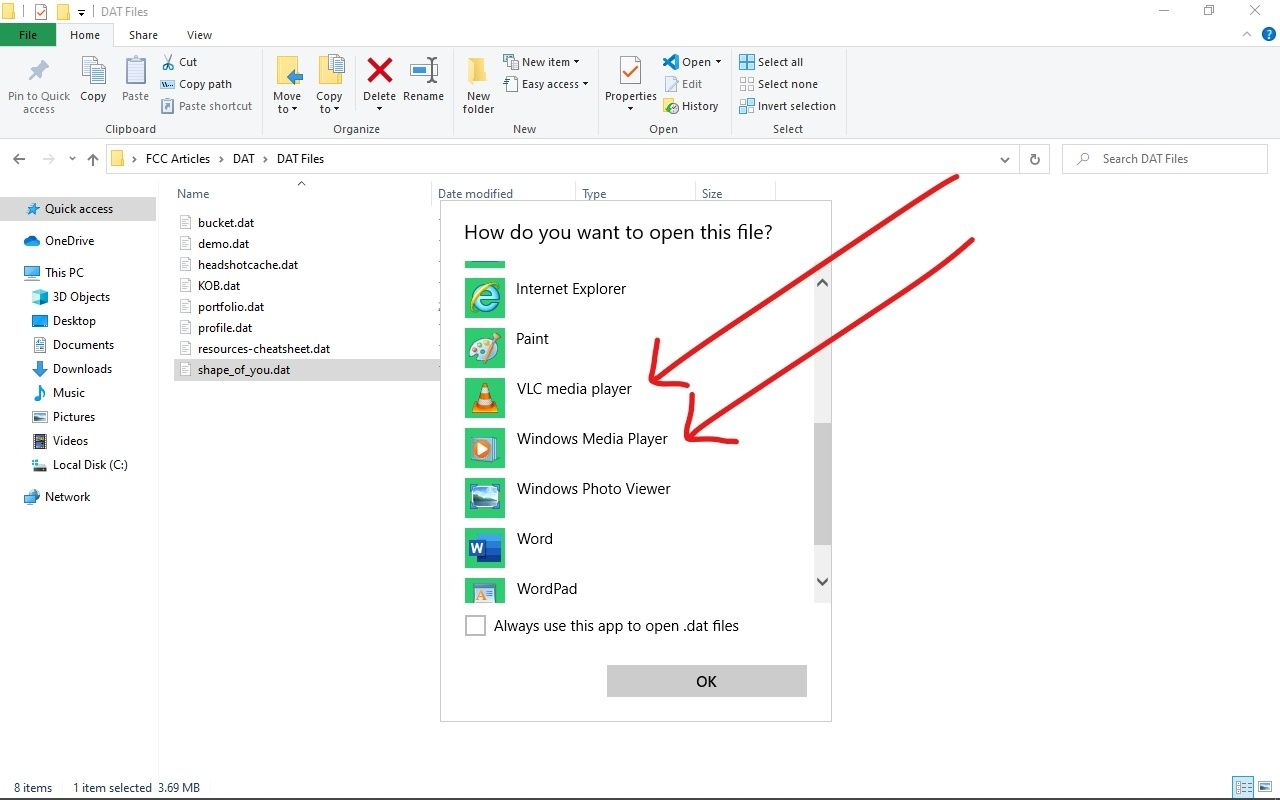This screenshot has height=800, width=1280.
Task: Click the New folder button
Action: [x=477, y=84]
